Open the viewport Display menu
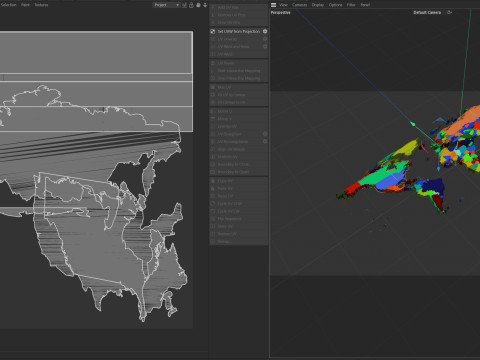Image resolution: width=480 pixels, height=360 pixels. click(318, 5)
